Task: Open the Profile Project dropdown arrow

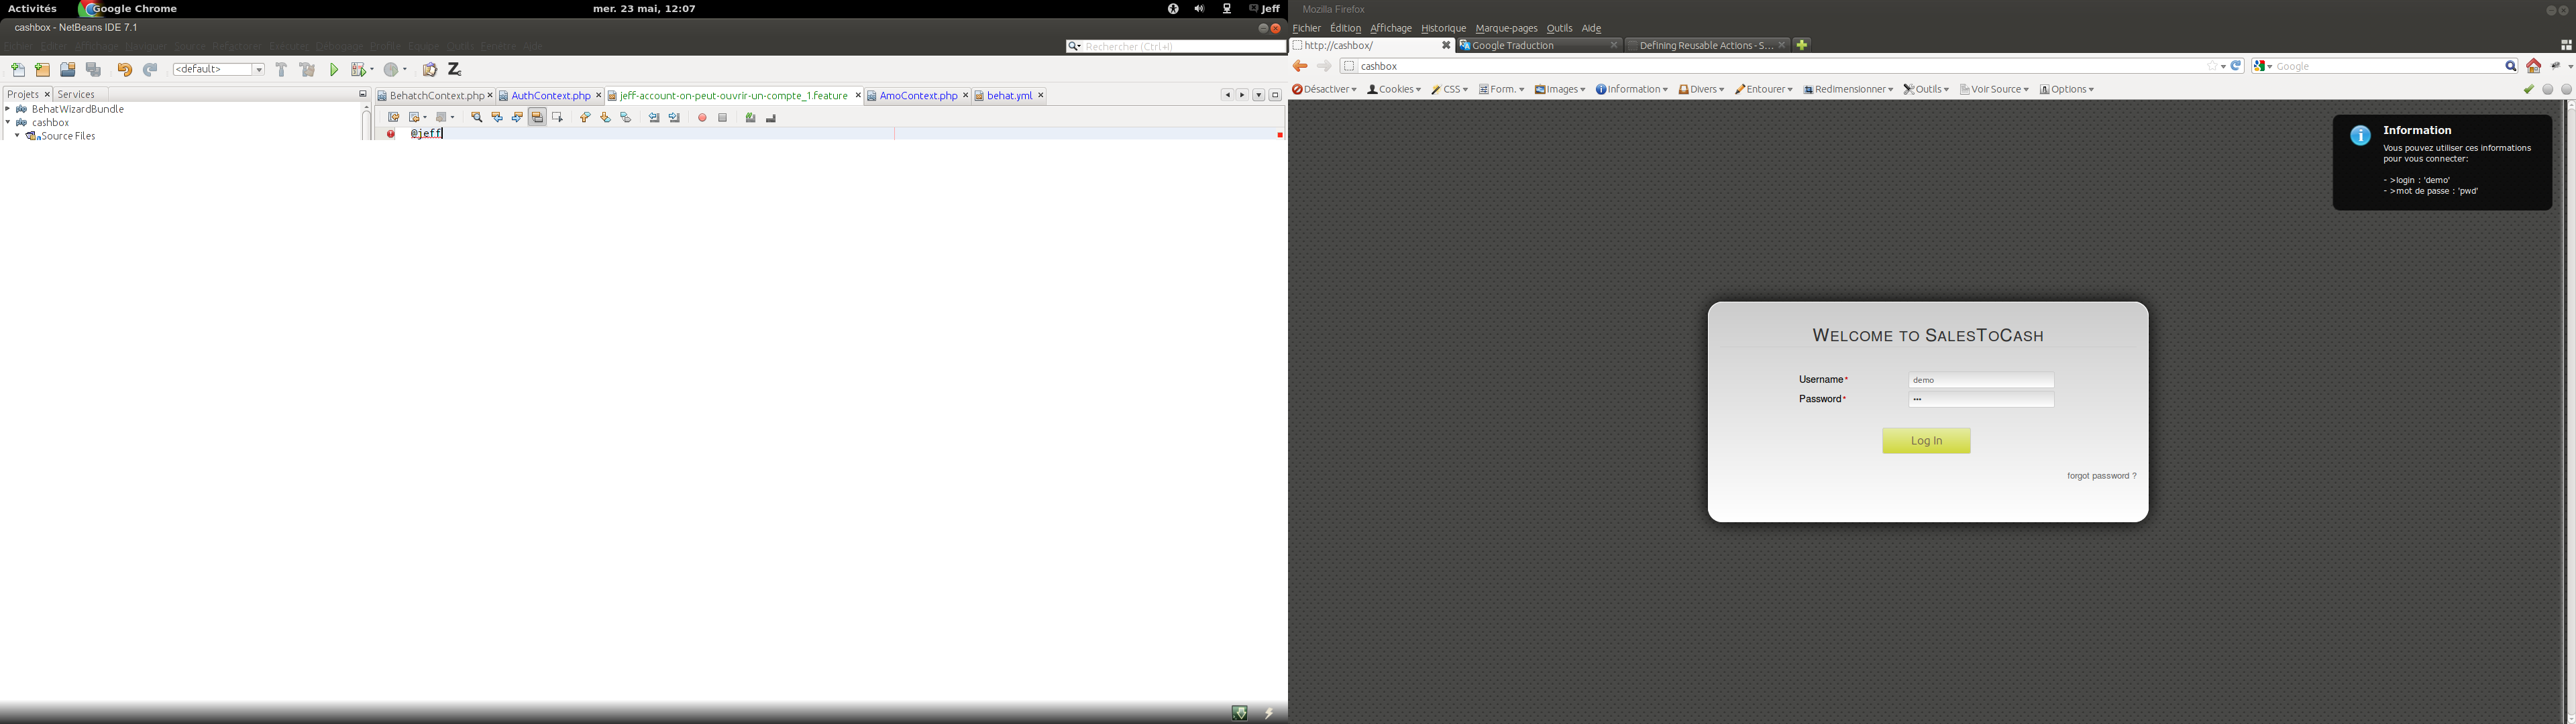Action: click(405, 70)
